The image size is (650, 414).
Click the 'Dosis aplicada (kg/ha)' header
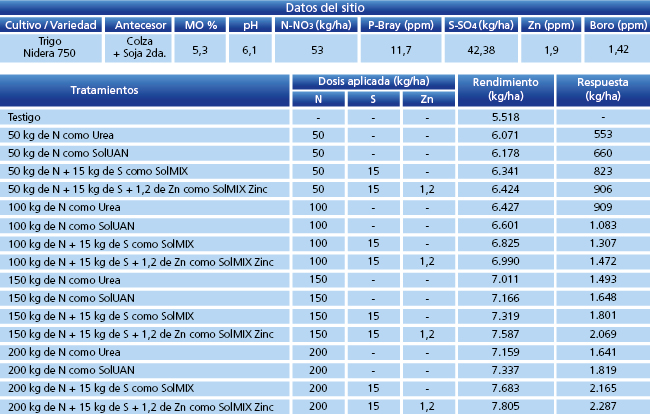(372, 82)
